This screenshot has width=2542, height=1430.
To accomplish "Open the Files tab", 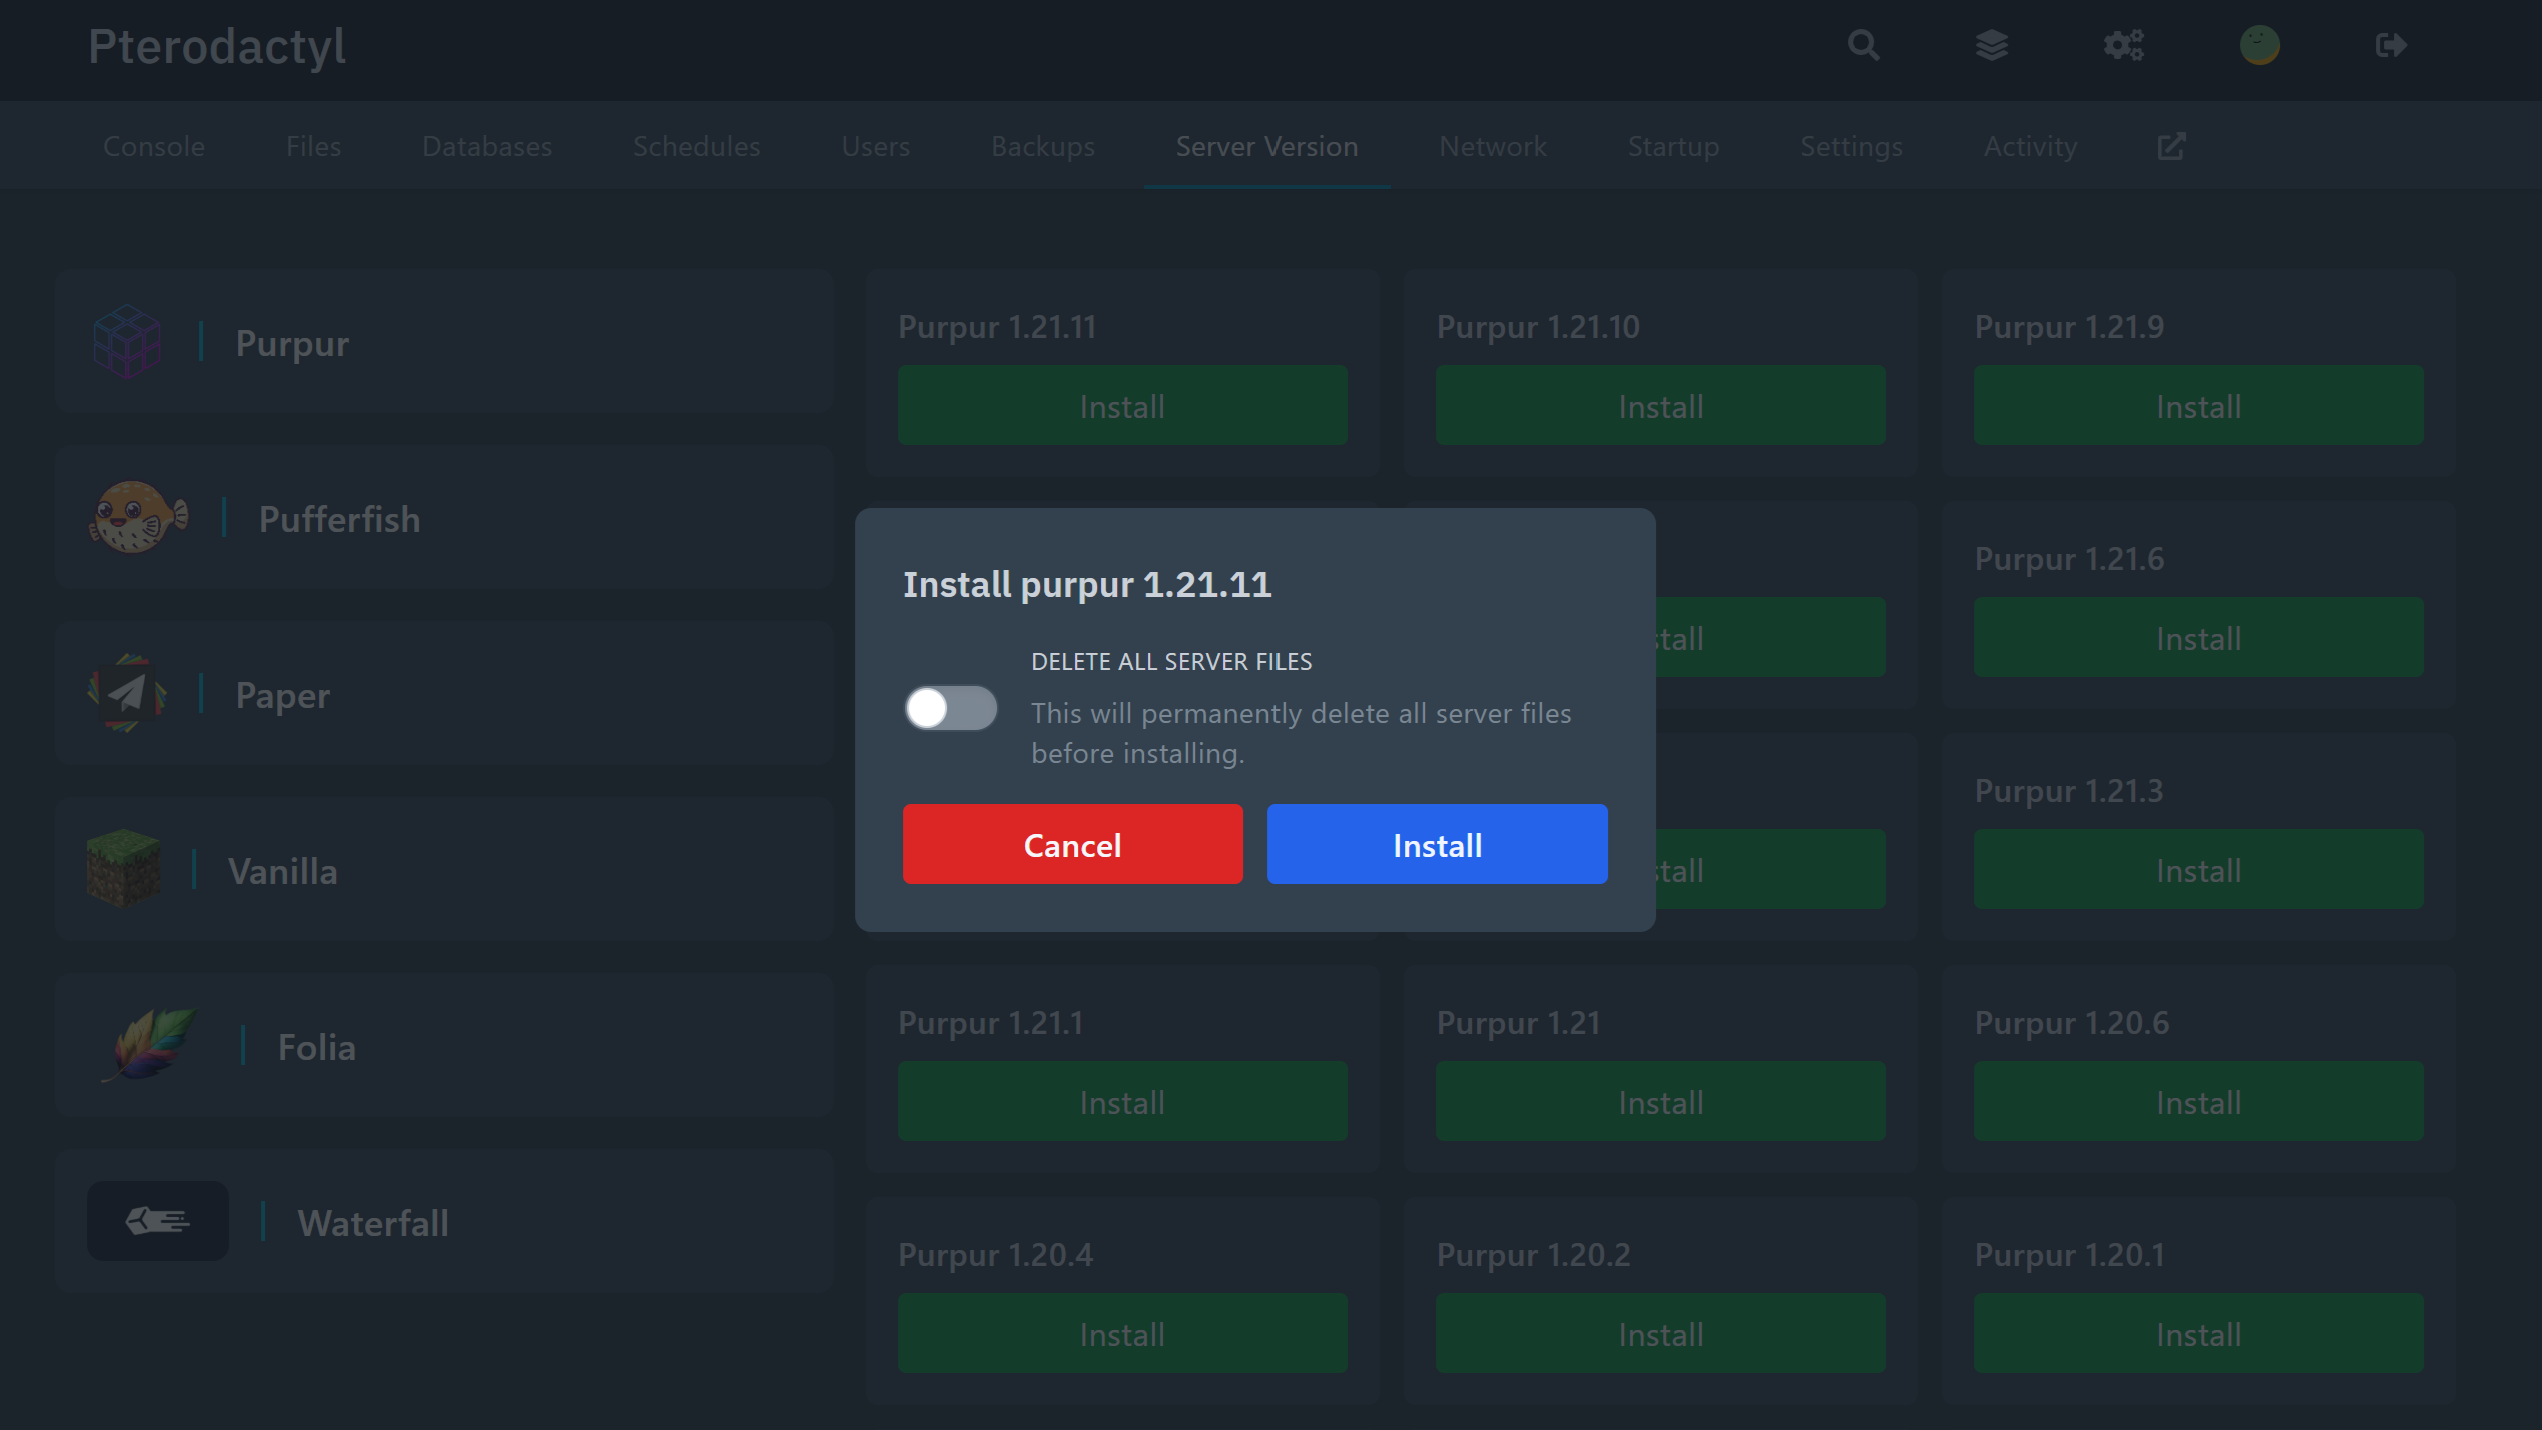I will 314,146.
